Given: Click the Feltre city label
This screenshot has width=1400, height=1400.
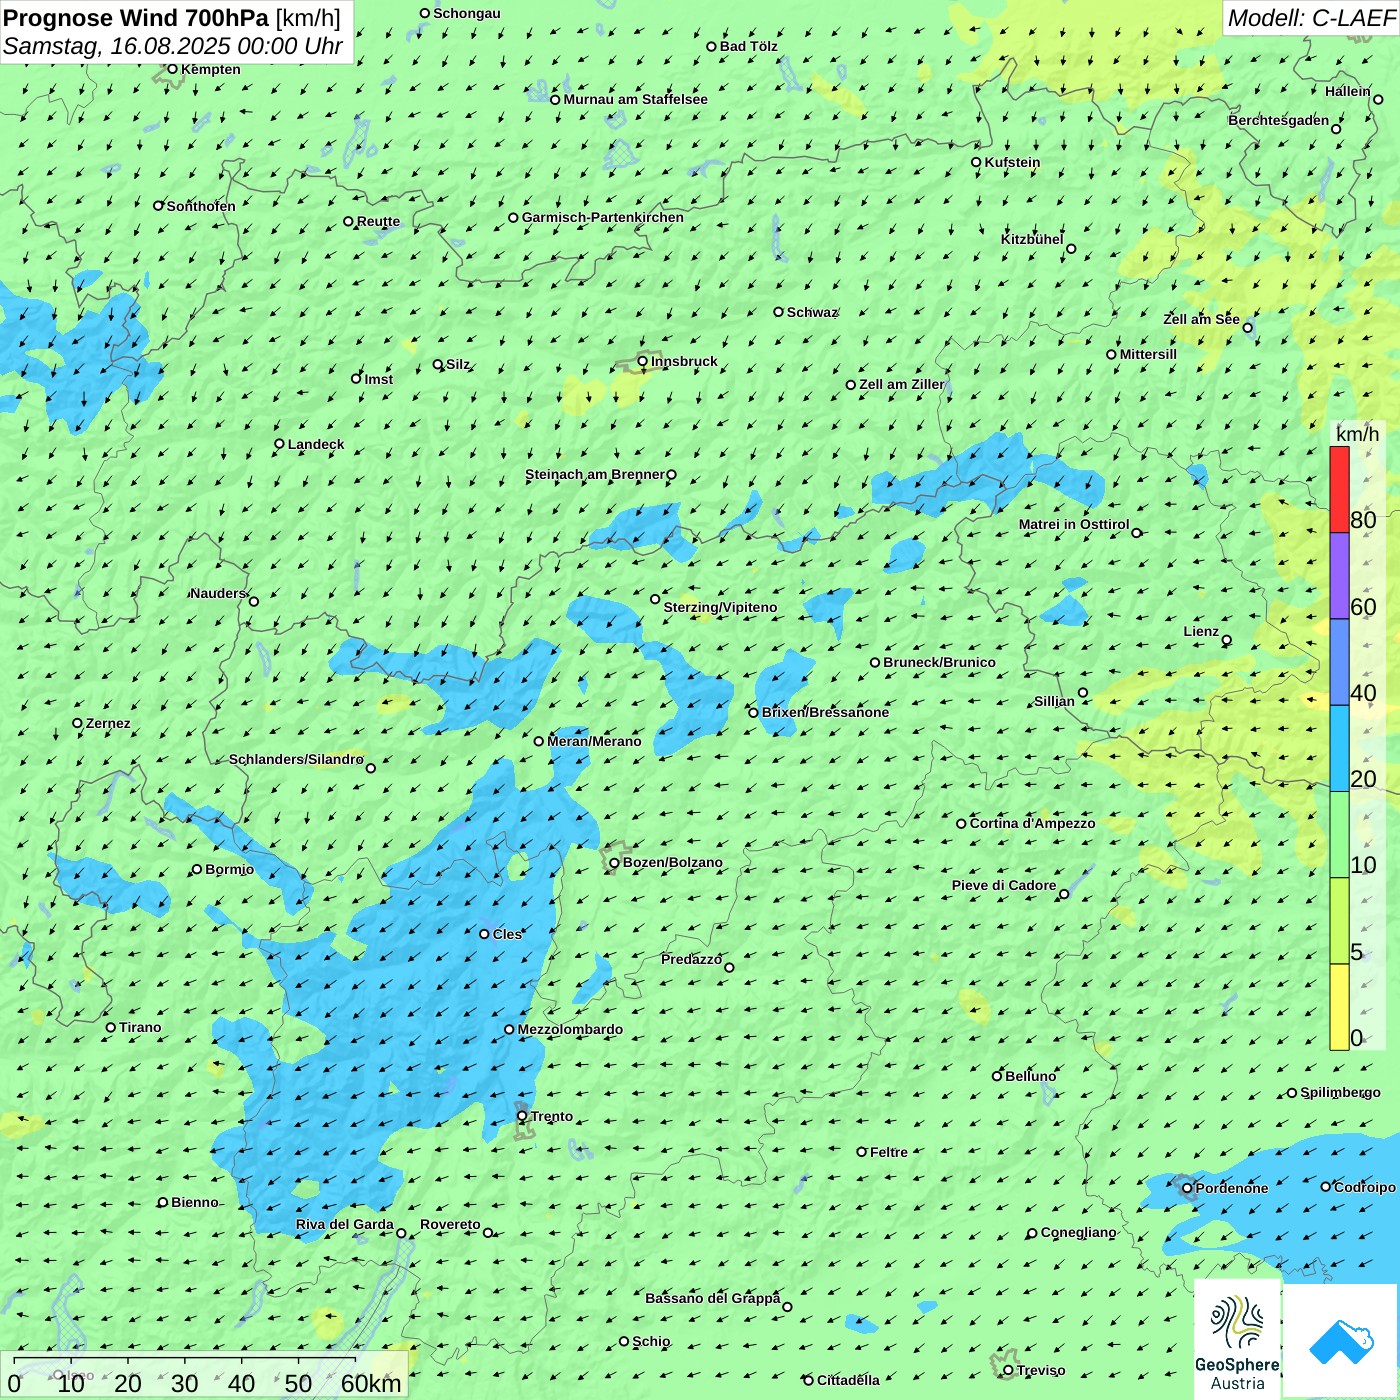Looking at the screenshot, I should point(889,1152).
